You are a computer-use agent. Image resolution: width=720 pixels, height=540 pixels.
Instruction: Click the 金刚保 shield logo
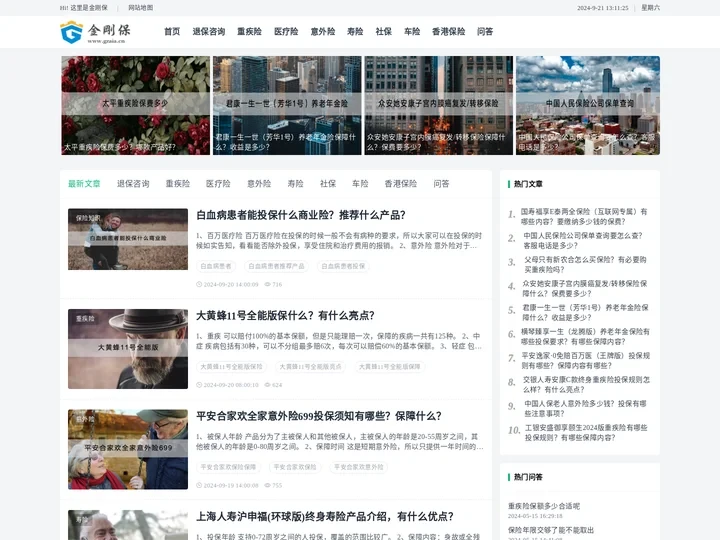point(72,32)
